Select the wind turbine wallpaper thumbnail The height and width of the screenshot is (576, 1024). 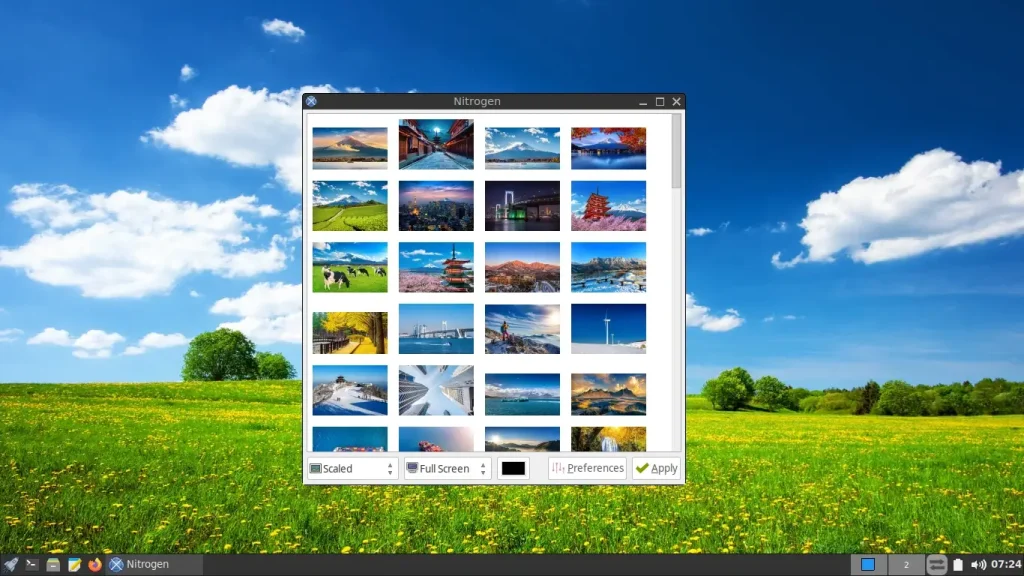point(609,328)
